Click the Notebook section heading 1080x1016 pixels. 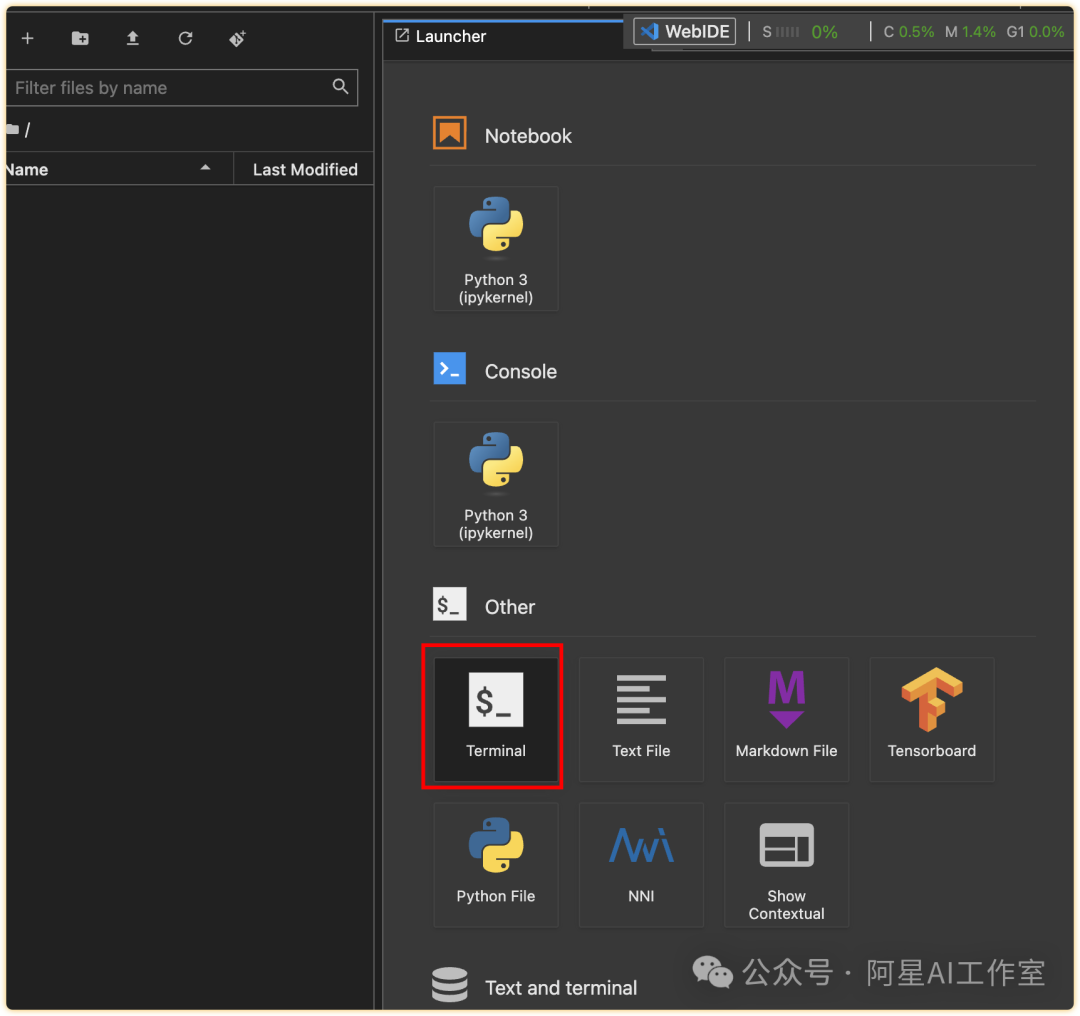[528, 136]
